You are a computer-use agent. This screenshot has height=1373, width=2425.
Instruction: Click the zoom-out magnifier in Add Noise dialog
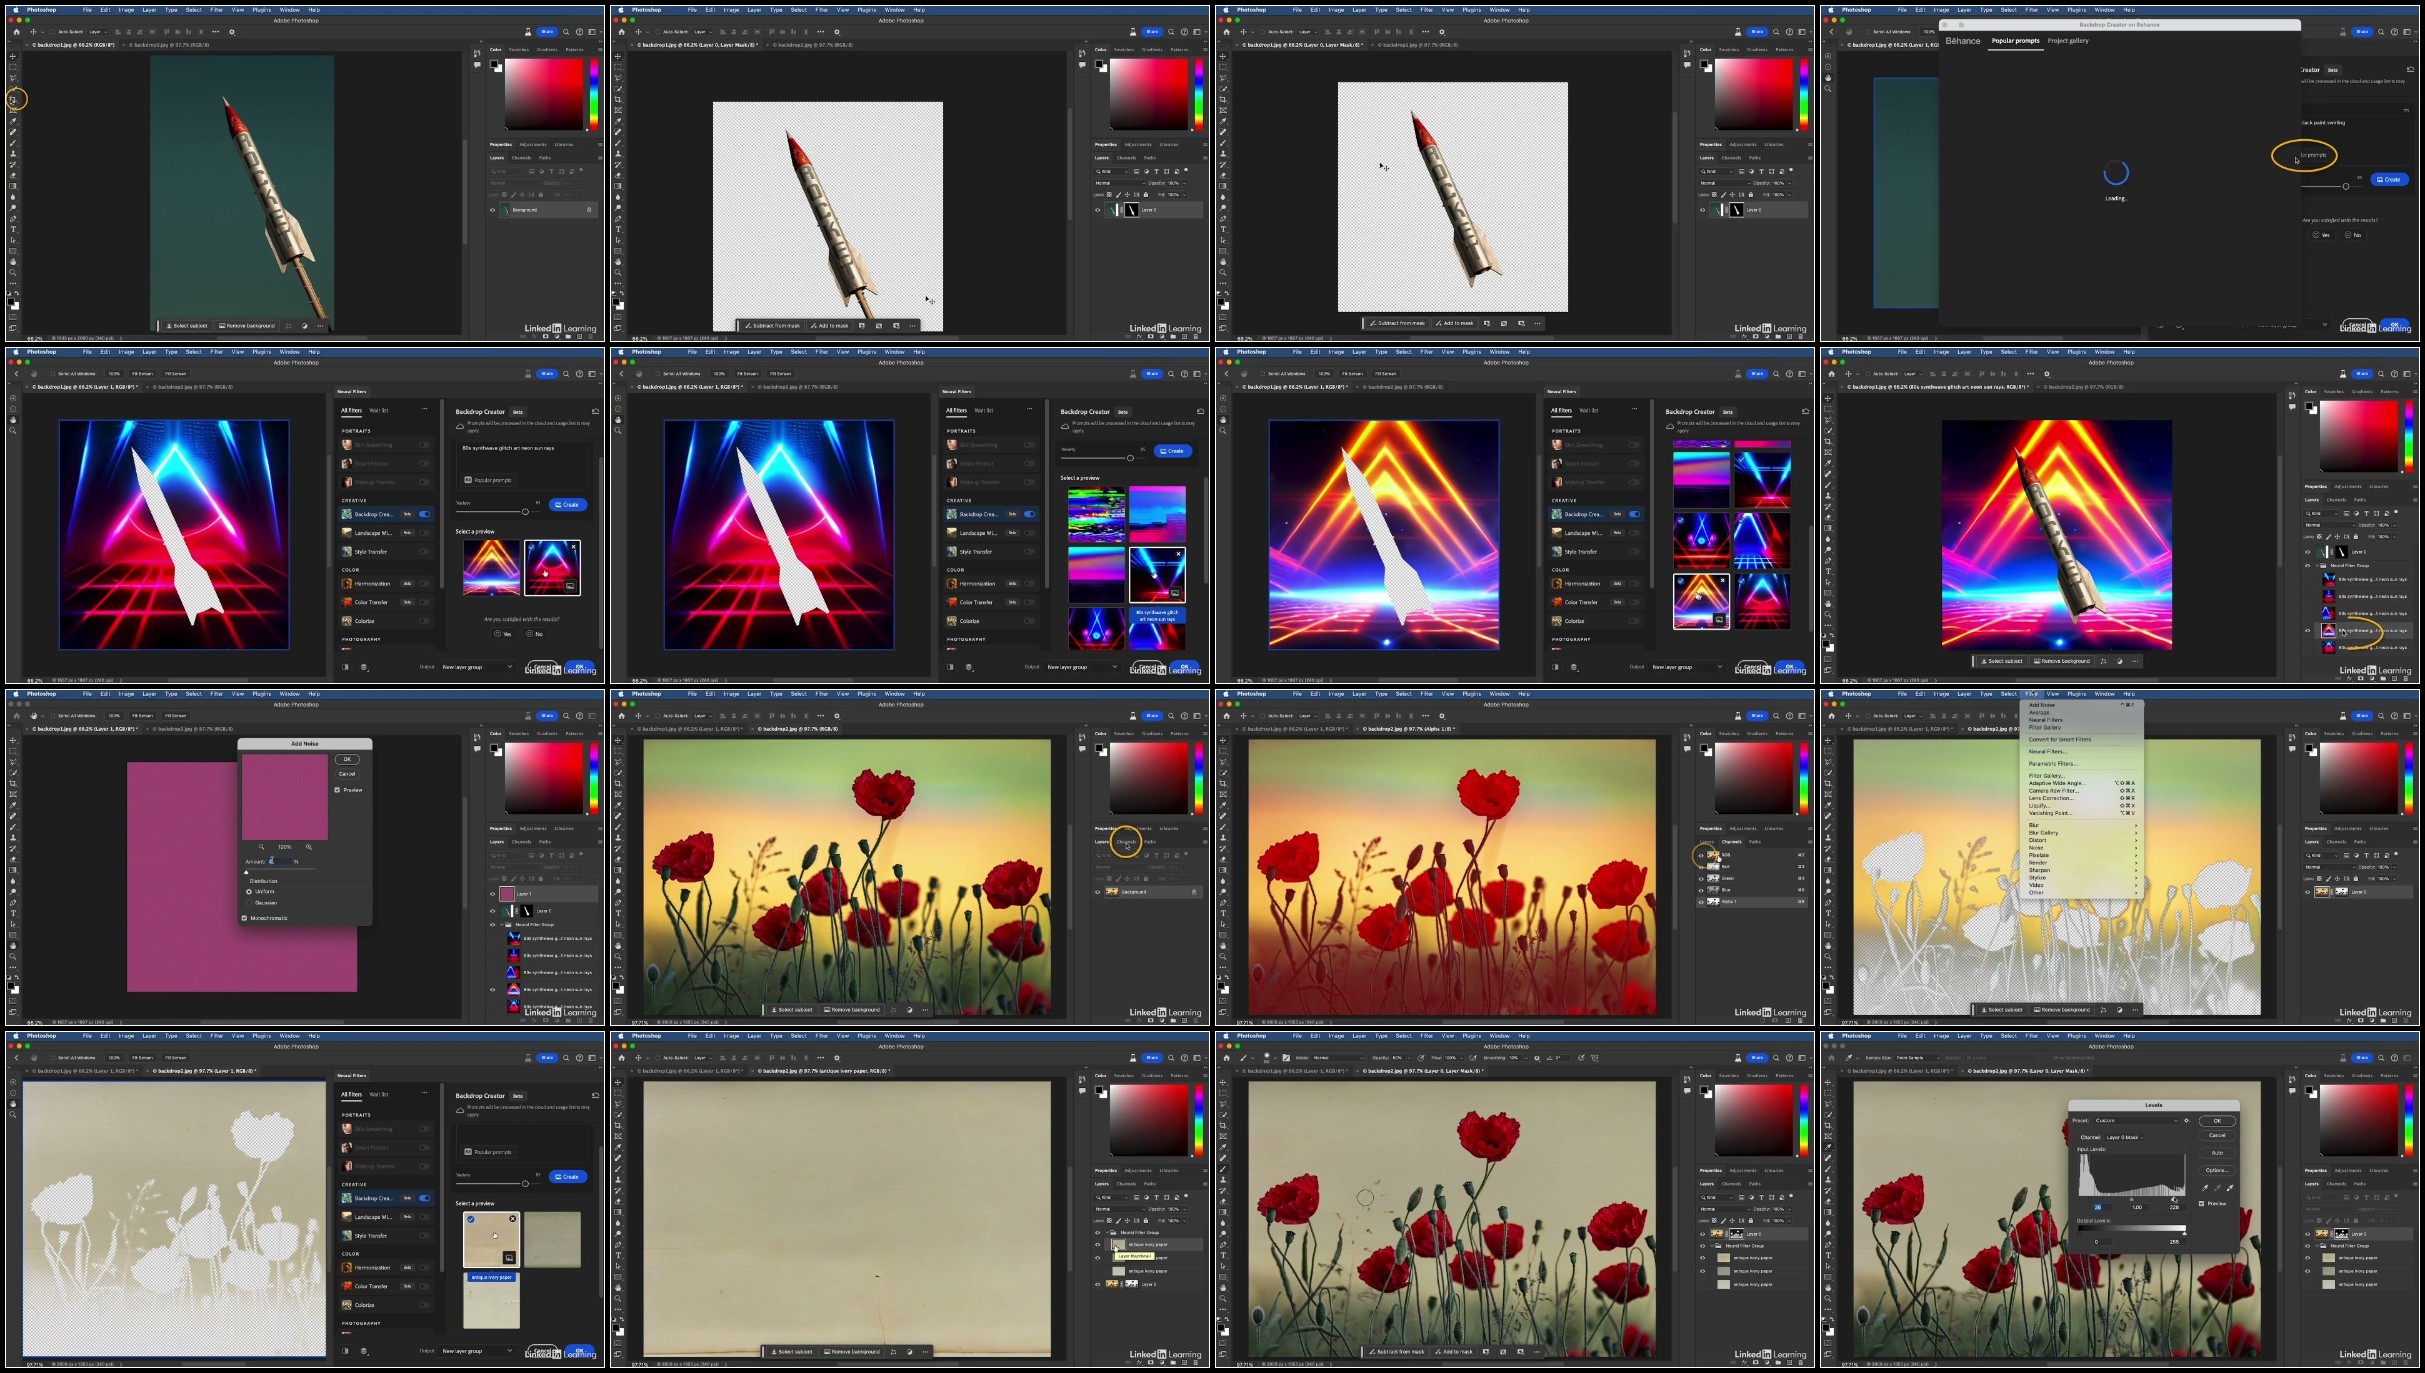[261, 847]
